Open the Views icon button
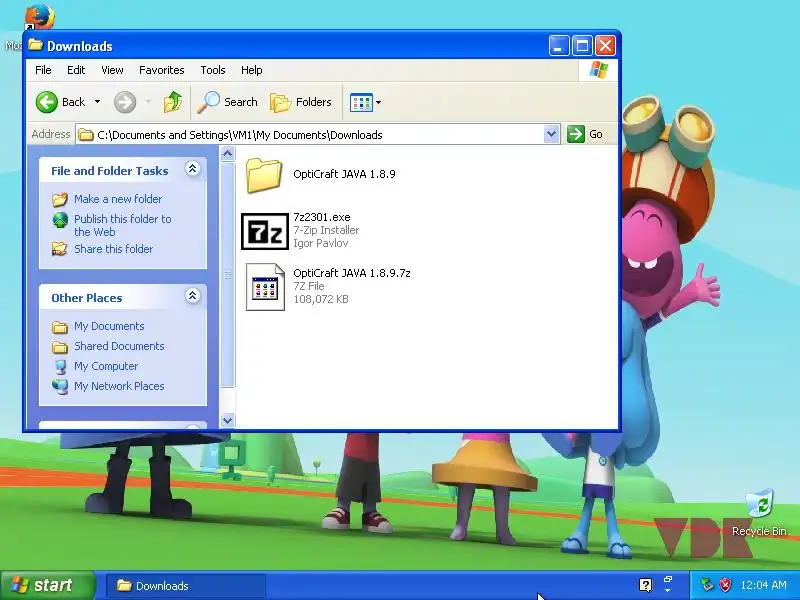This screenshot has width=800, height=600. click(361, 103)
